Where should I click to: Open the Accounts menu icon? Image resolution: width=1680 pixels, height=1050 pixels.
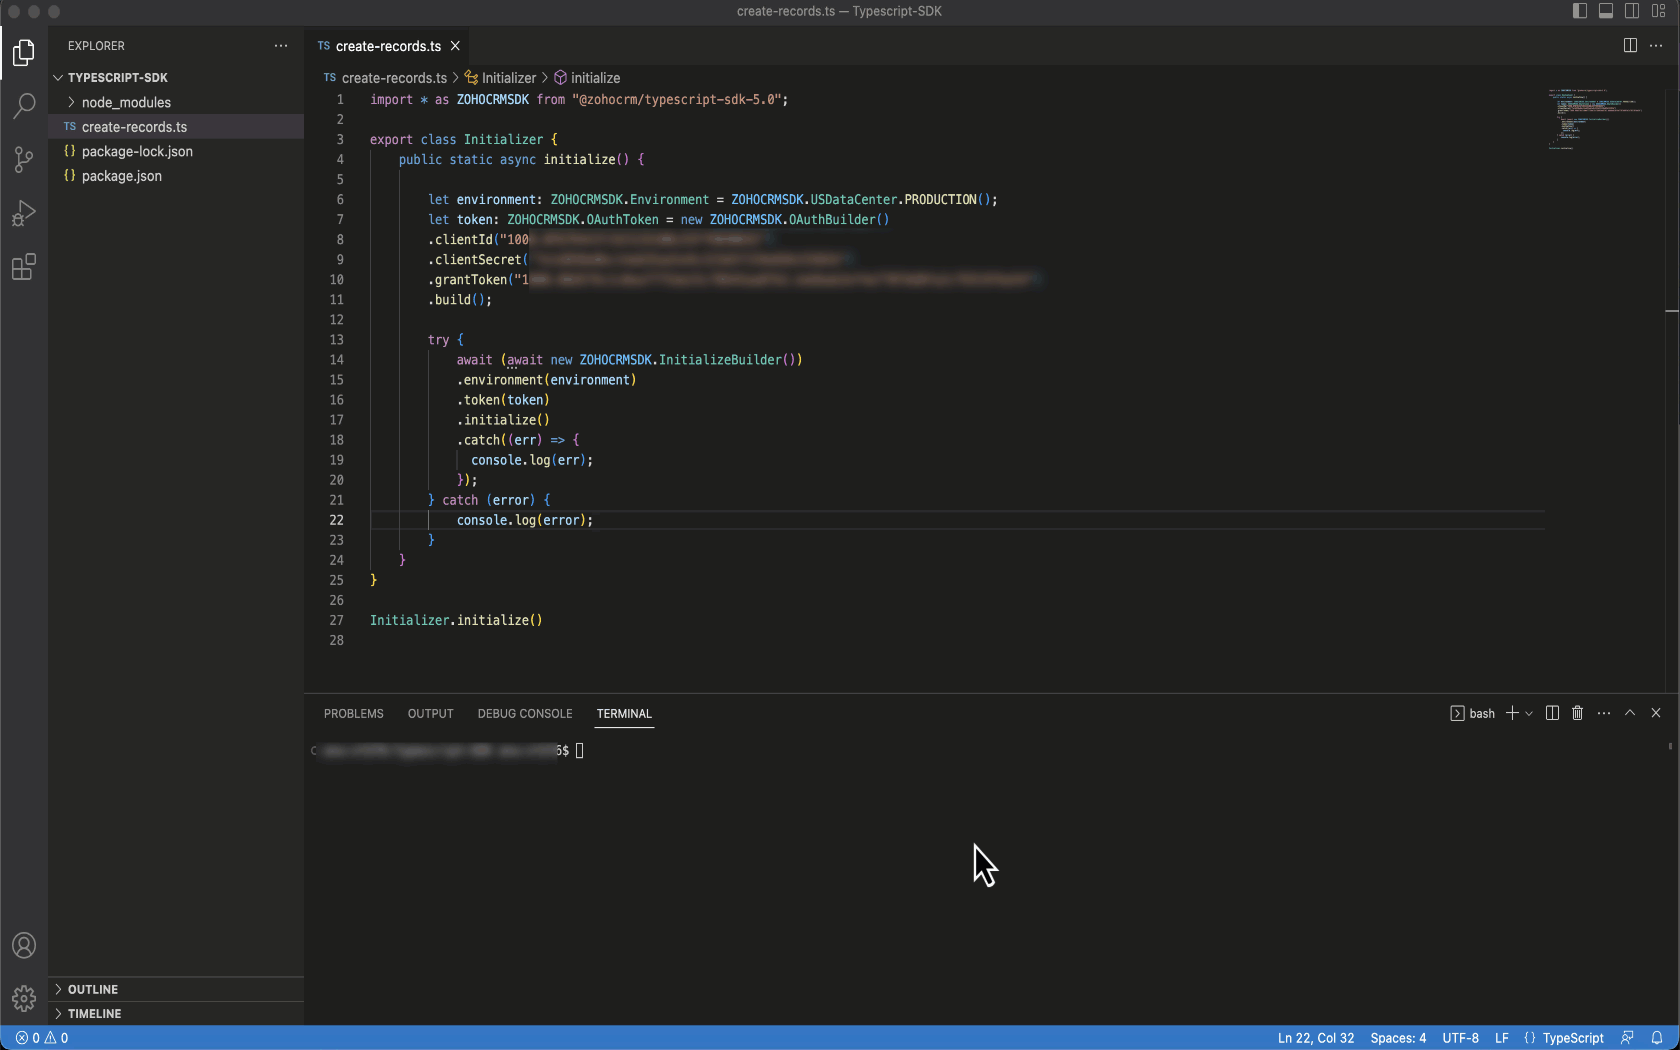24,945
